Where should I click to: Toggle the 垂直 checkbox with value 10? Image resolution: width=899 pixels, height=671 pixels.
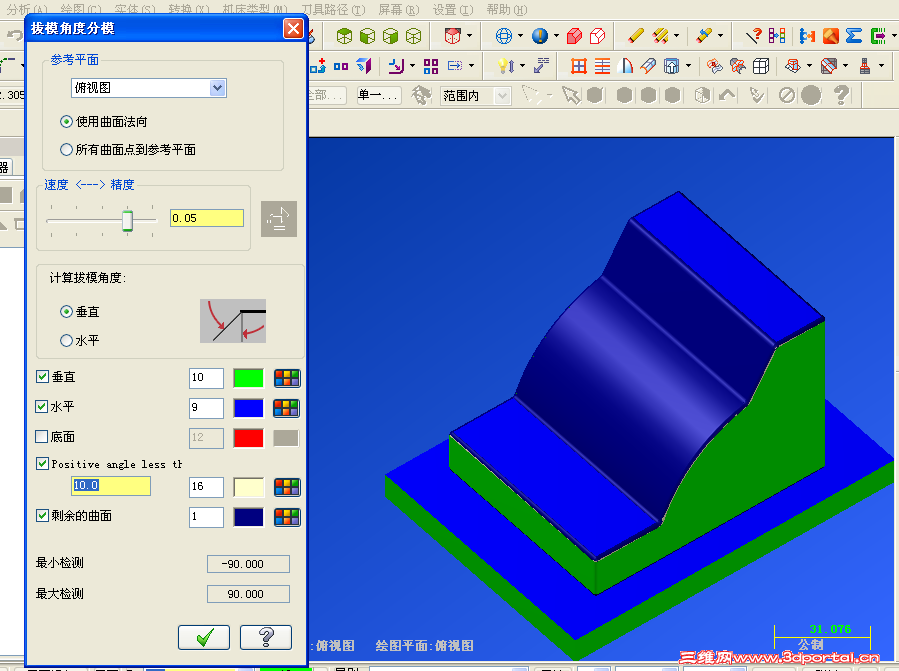(42, 377)
